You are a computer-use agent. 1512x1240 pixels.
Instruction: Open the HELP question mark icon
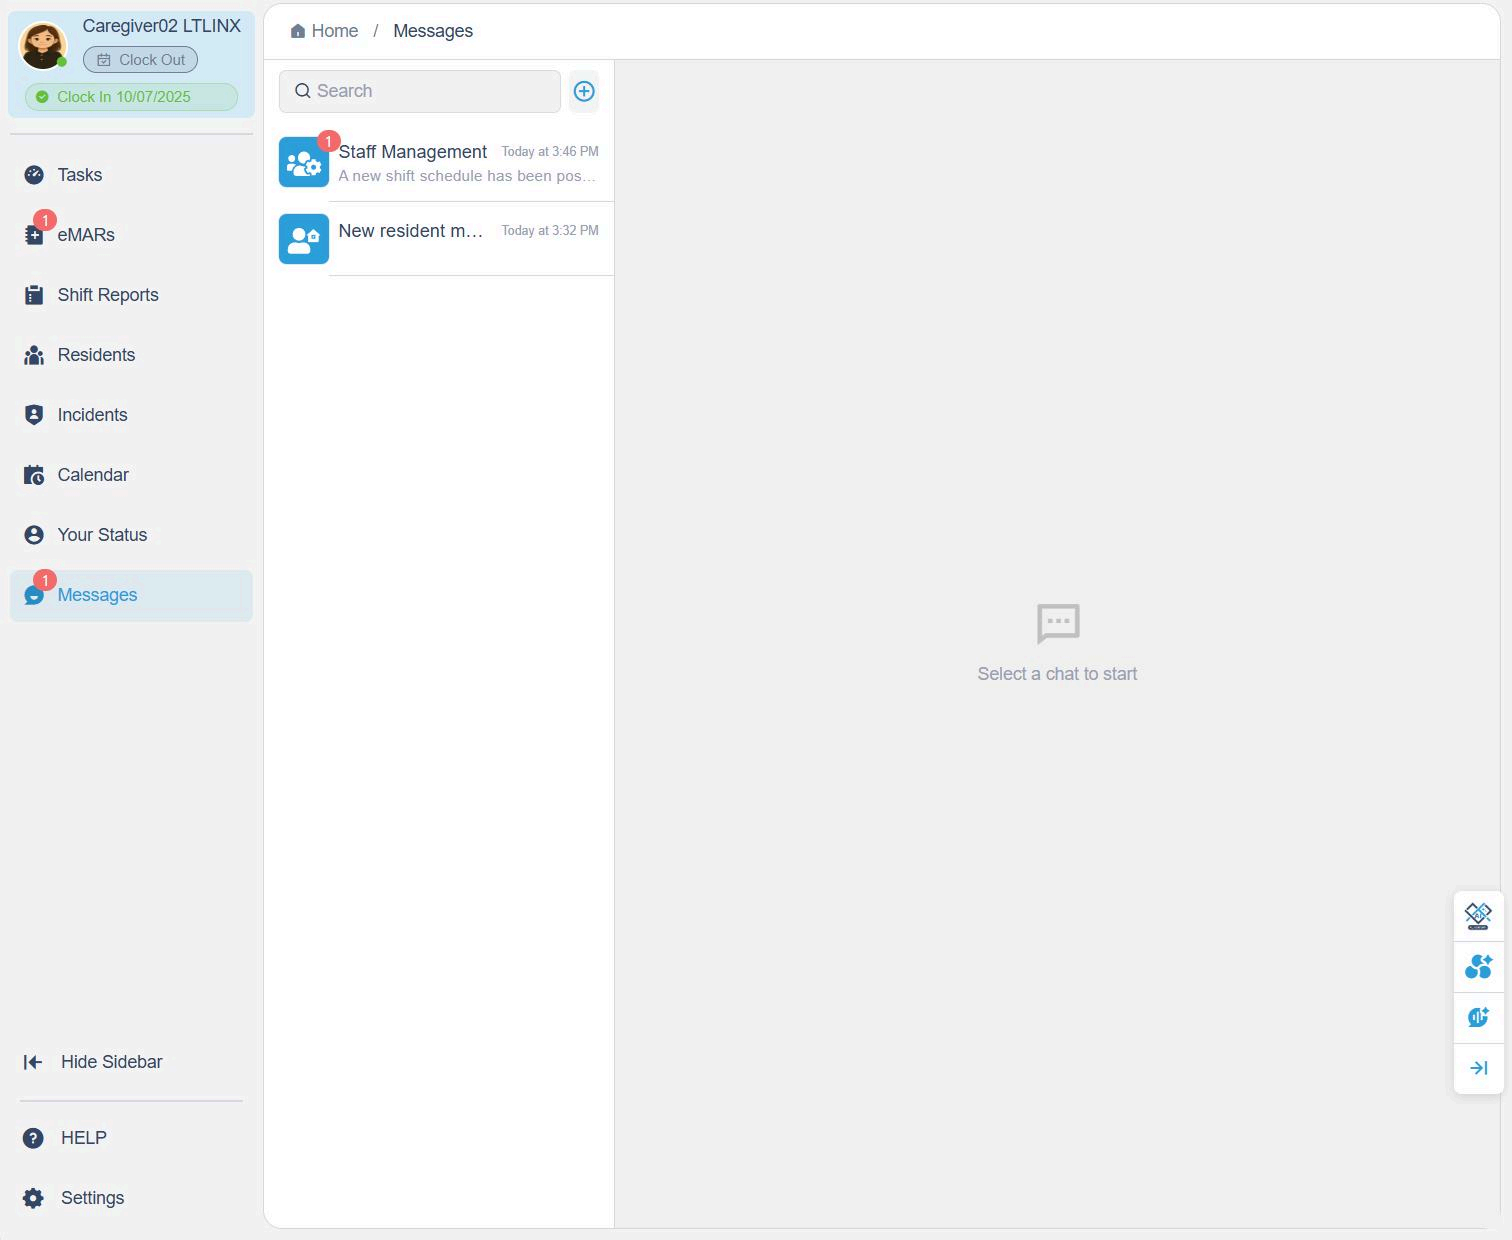(x=33, y=1138)
